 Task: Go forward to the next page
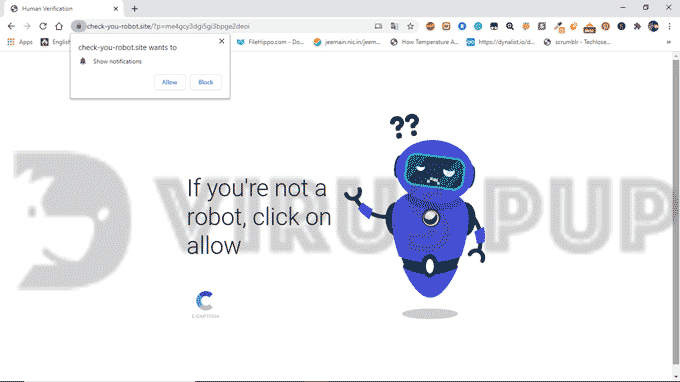(x=27, y=26)
